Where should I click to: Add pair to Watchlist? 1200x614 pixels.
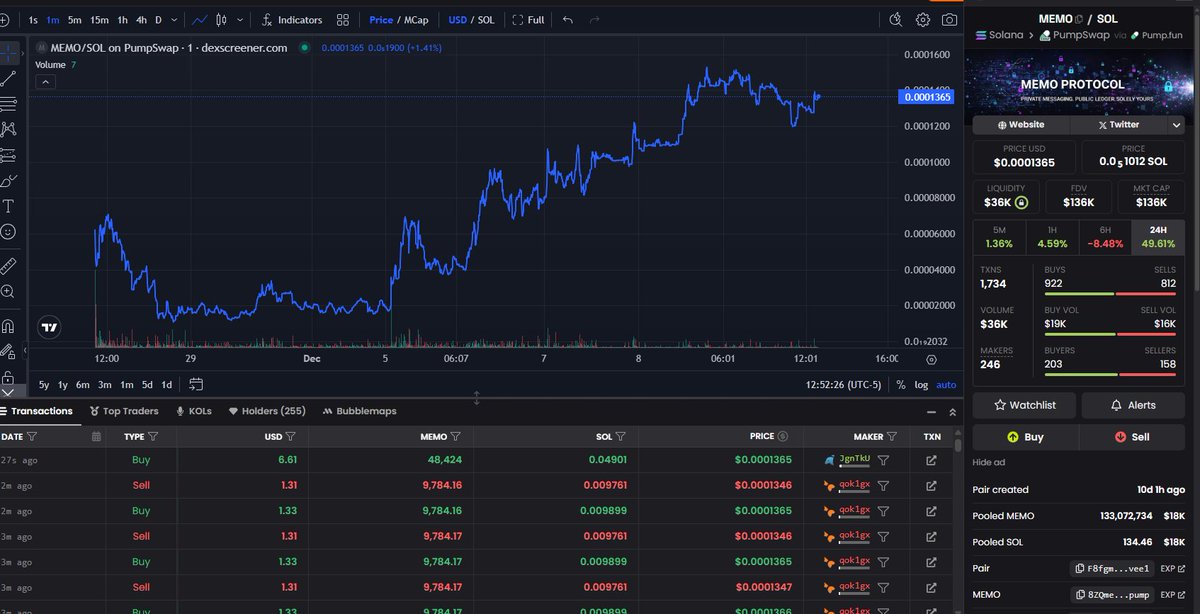[x=1026, y=405]
